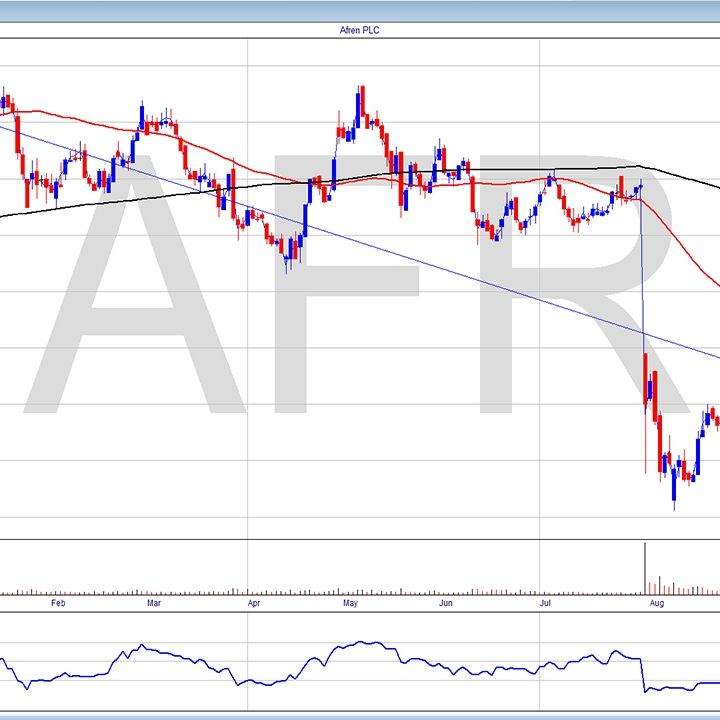Click the blue title bar at top

pyautogui.click(x=360, y=11)
